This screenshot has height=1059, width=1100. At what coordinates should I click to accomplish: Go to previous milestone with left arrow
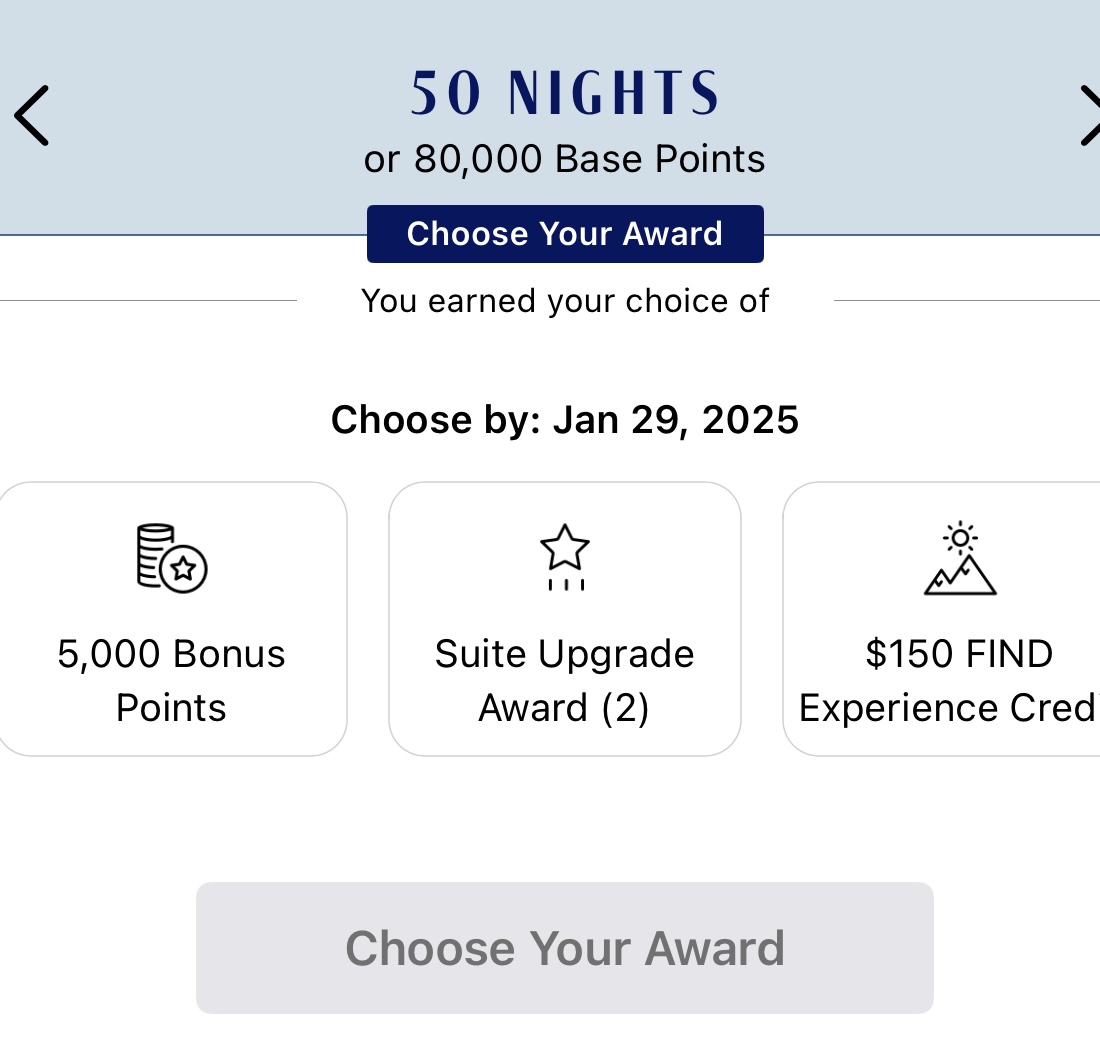(31, 116)
